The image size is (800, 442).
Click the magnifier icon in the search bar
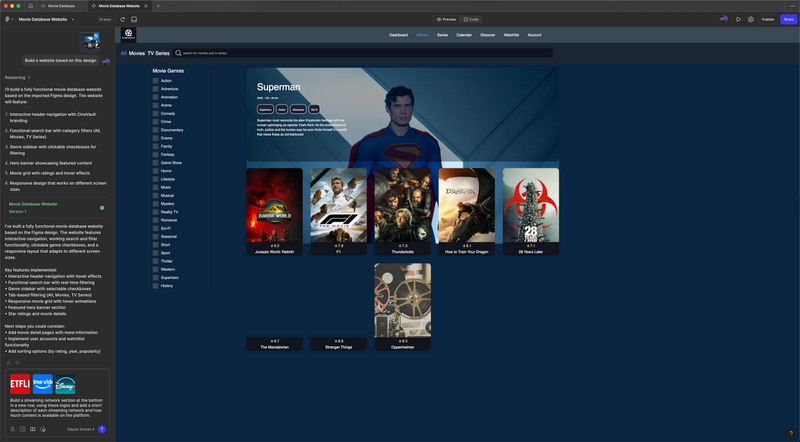tap(178, 53)
